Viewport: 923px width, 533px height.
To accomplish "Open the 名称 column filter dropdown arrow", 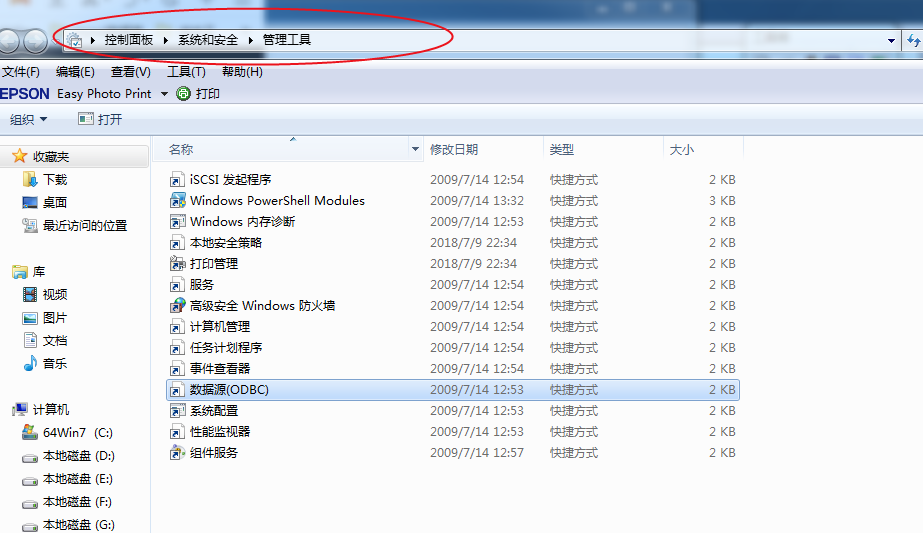I will (415, 149).
